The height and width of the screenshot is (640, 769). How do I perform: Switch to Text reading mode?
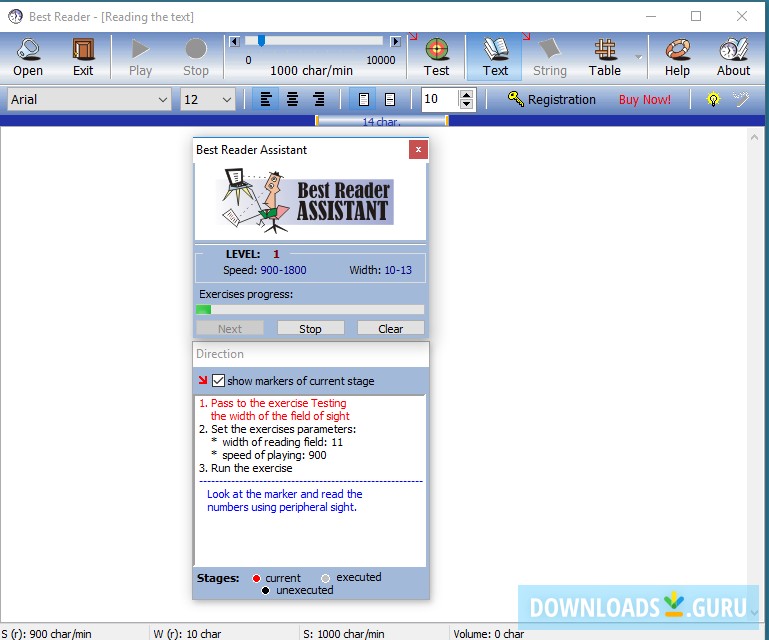pyautogui.click(x=495, y=57)
